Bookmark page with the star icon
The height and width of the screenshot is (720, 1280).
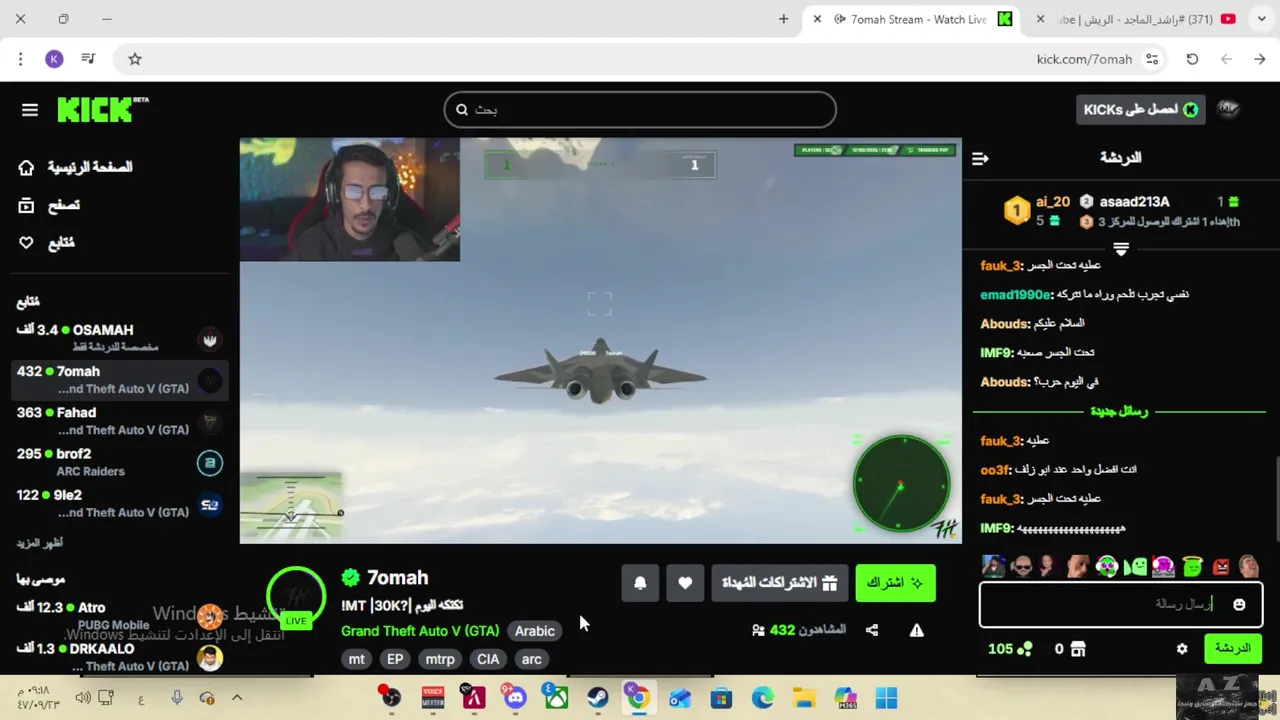pyautogui.click(x=135, y=59)
